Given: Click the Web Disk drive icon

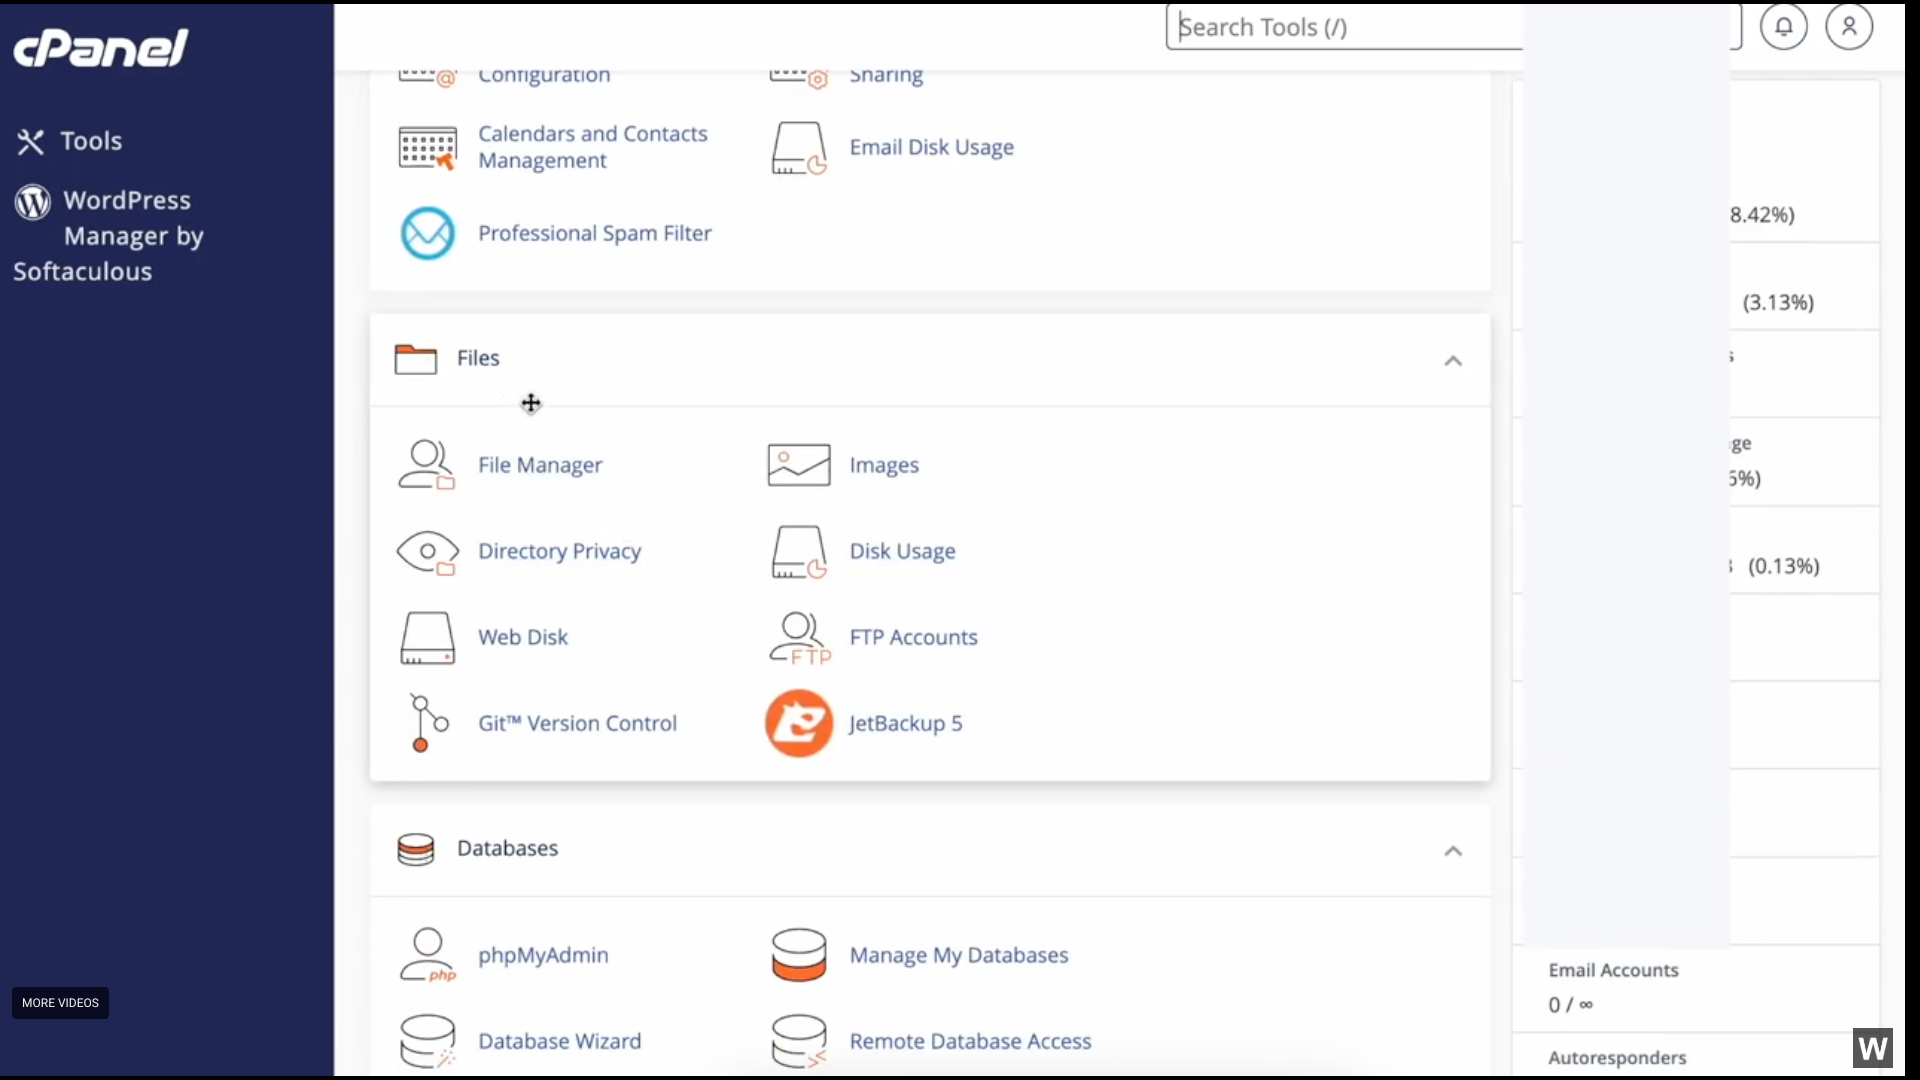Looking at the screenshot, I should (427, 638).
